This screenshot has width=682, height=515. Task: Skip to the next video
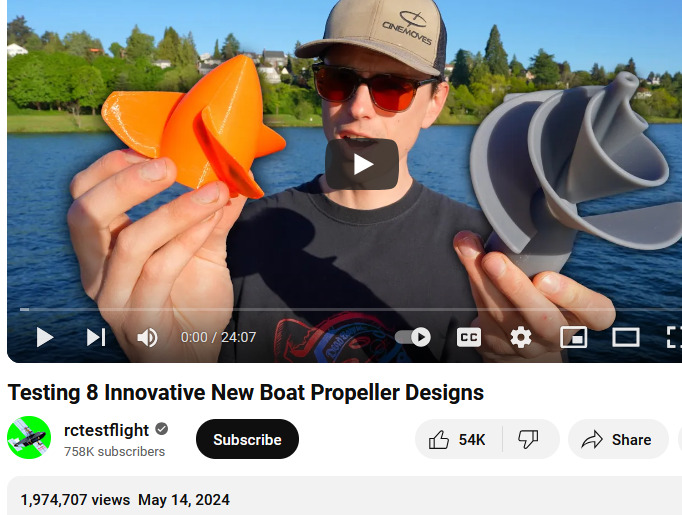pyautogui.click(x=96, y=337)
